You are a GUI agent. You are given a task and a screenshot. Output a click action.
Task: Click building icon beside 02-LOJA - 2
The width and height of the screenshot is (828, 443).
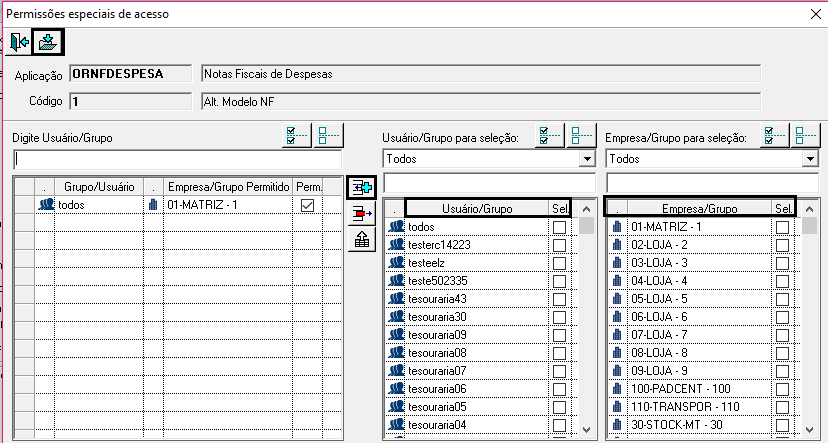(617, 245)
